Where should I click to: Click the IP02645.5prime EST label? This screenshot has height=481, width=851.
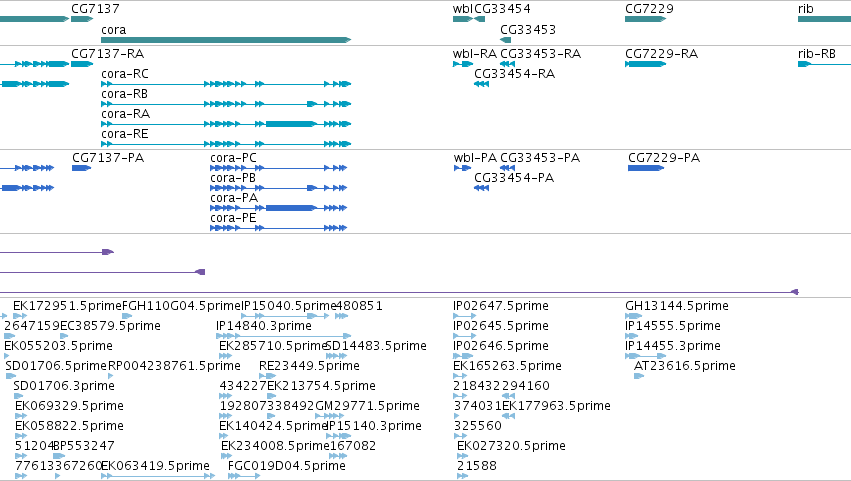tap(500, 326)
